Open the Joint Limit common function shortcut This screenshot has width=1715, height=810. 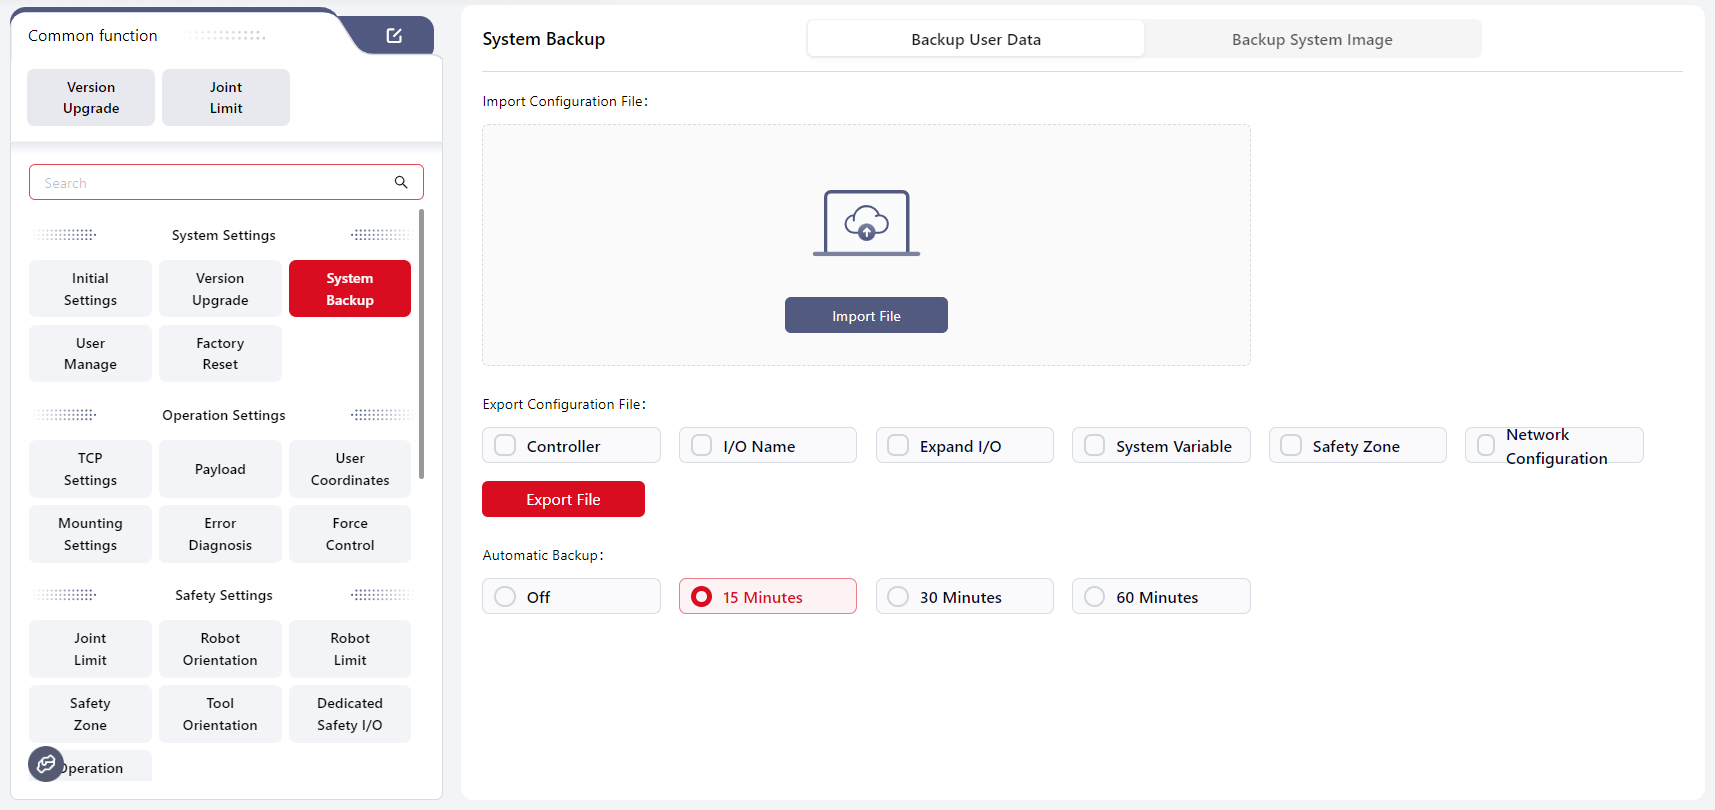coord(226,98)
